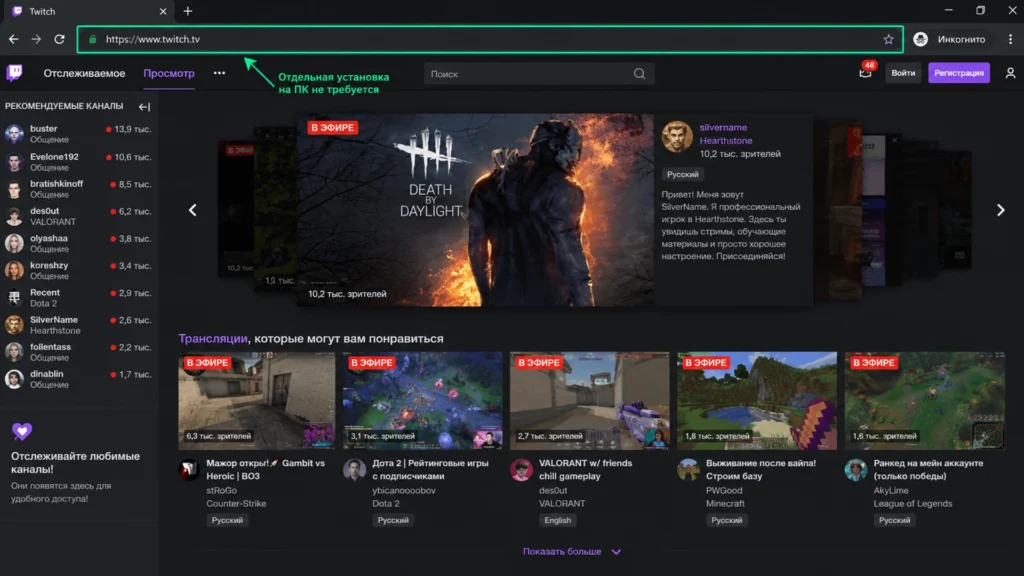Open the Отслеживаемое tab

[x=84, y=73]
